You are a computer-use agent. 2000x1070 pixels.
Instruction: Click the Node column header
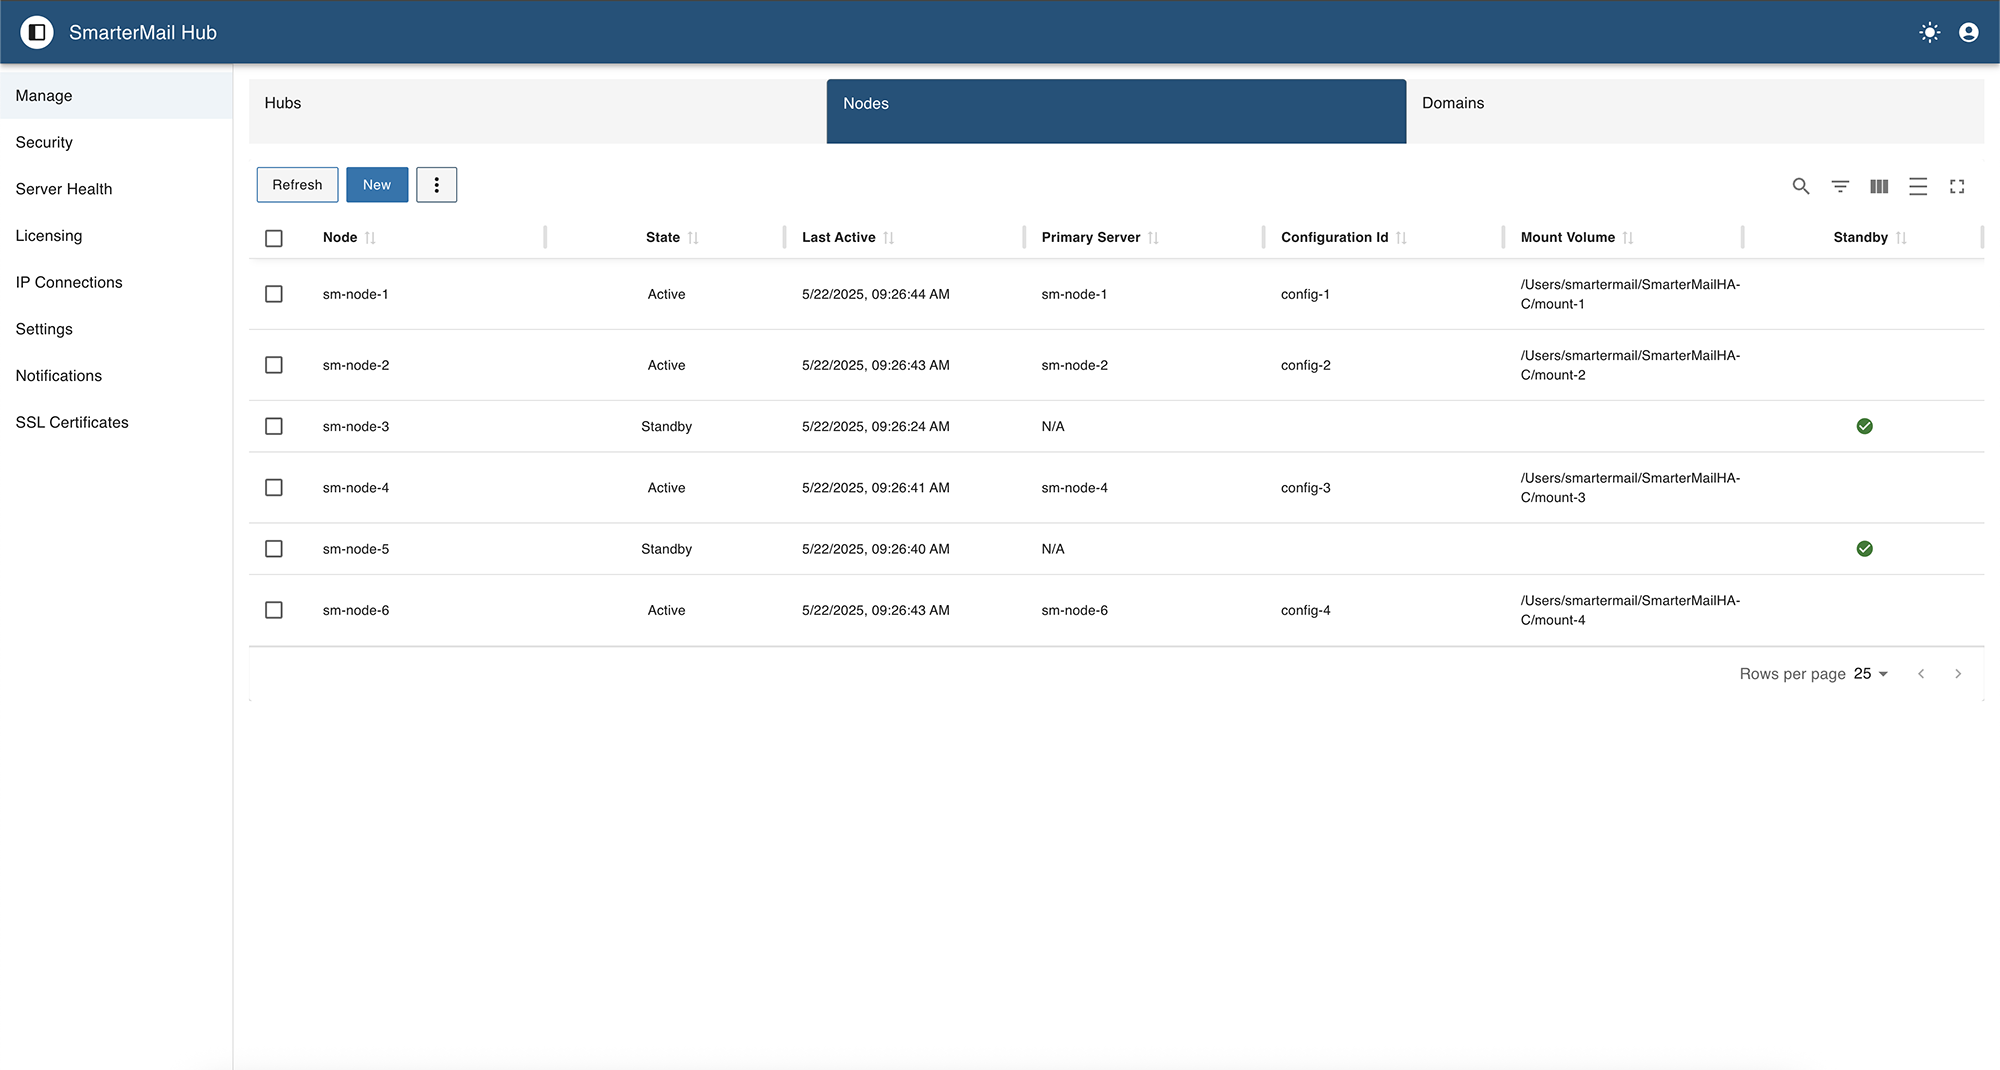(x=340, y=238)
